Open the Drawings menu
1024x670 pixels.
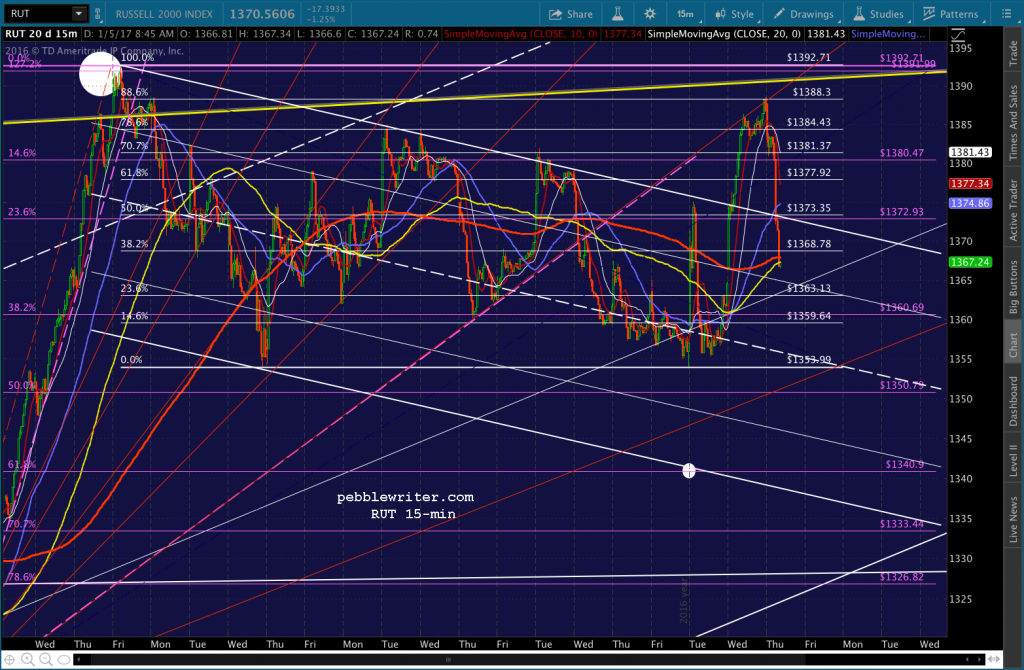(x=805, y=14)
